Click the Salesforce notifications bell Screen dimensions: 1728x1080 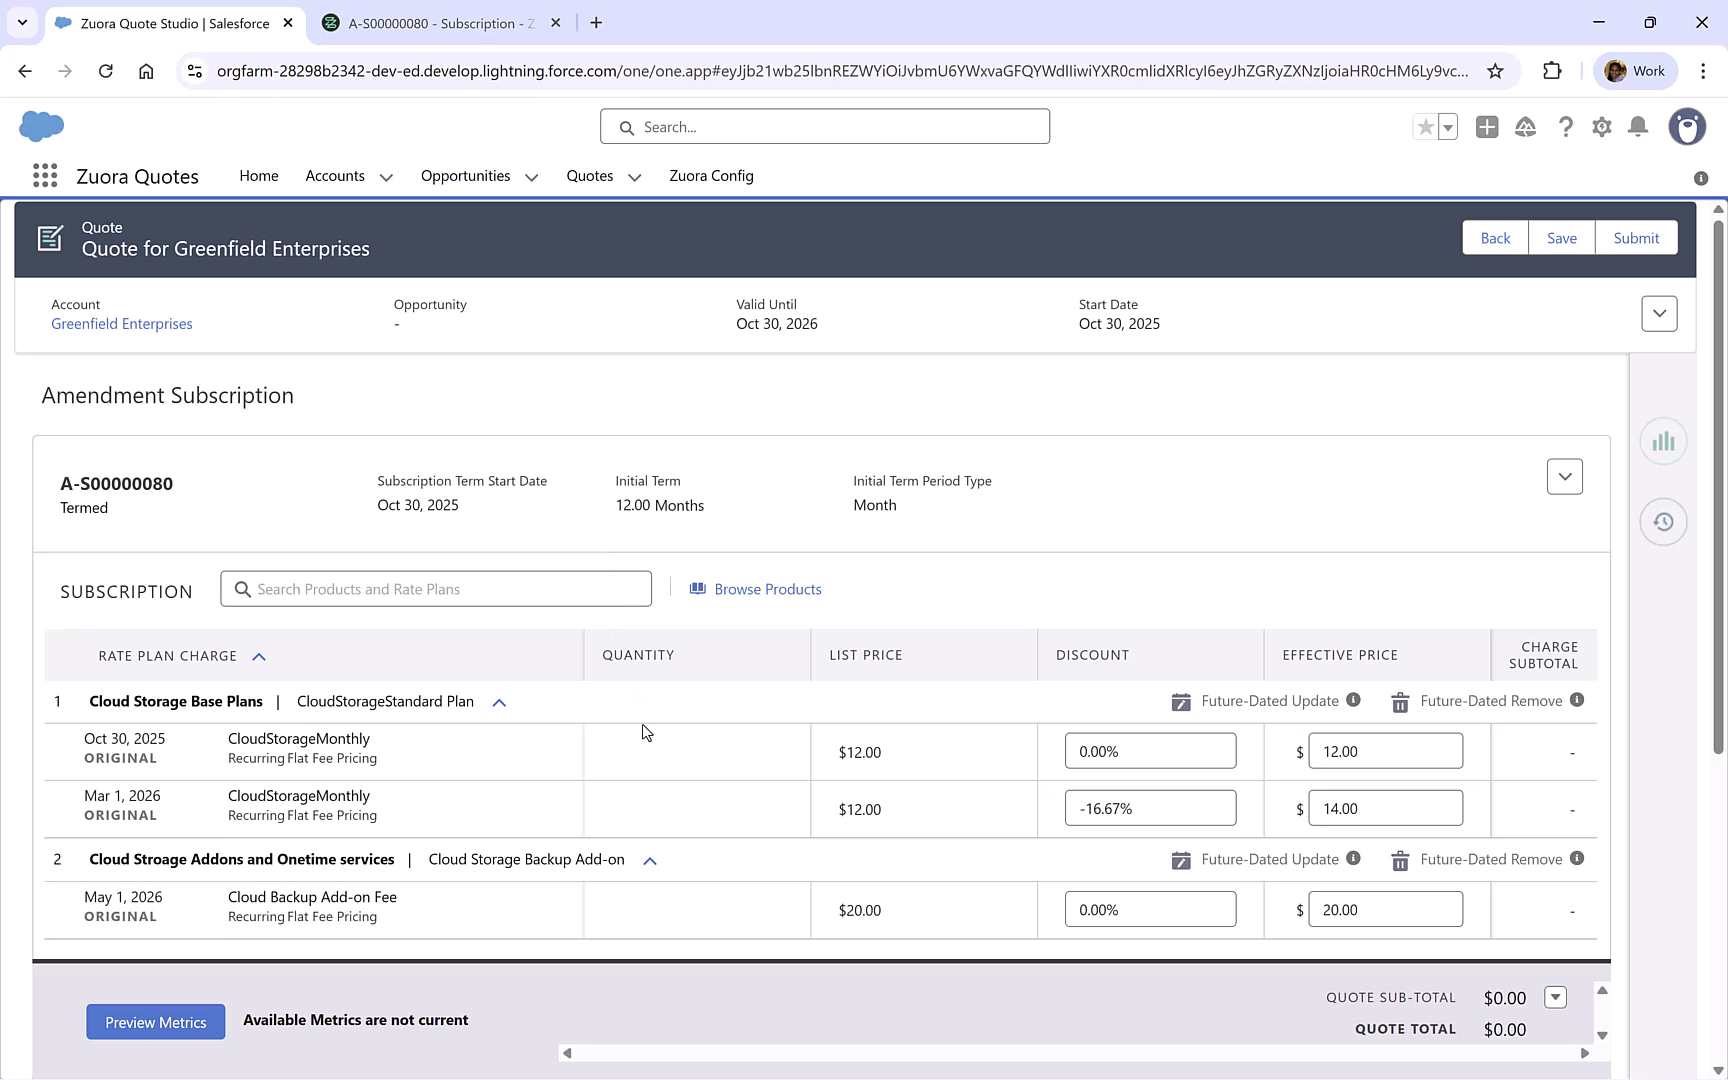[1637, 127]
